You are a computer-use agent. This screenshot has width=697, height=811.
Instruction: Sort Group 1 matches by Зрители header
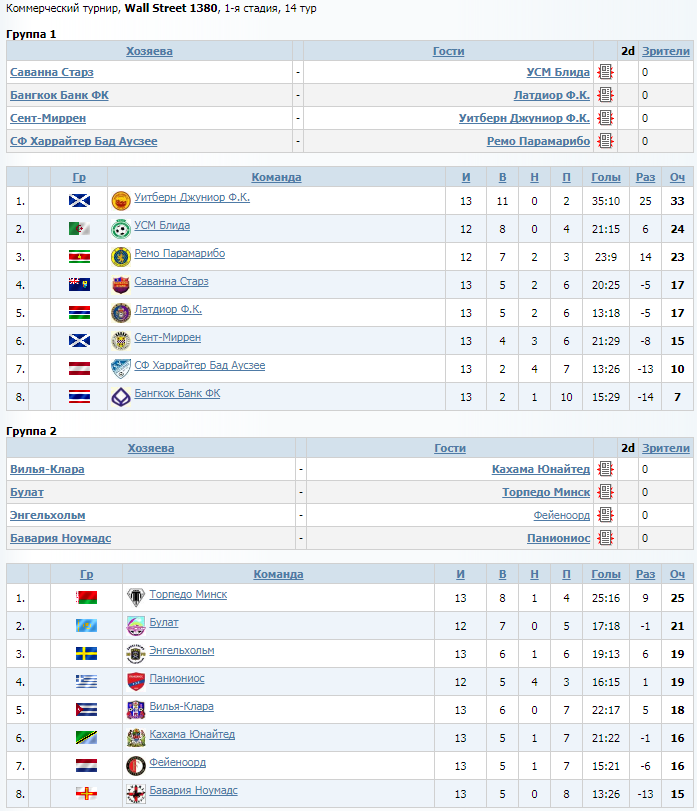pos(666,51)
